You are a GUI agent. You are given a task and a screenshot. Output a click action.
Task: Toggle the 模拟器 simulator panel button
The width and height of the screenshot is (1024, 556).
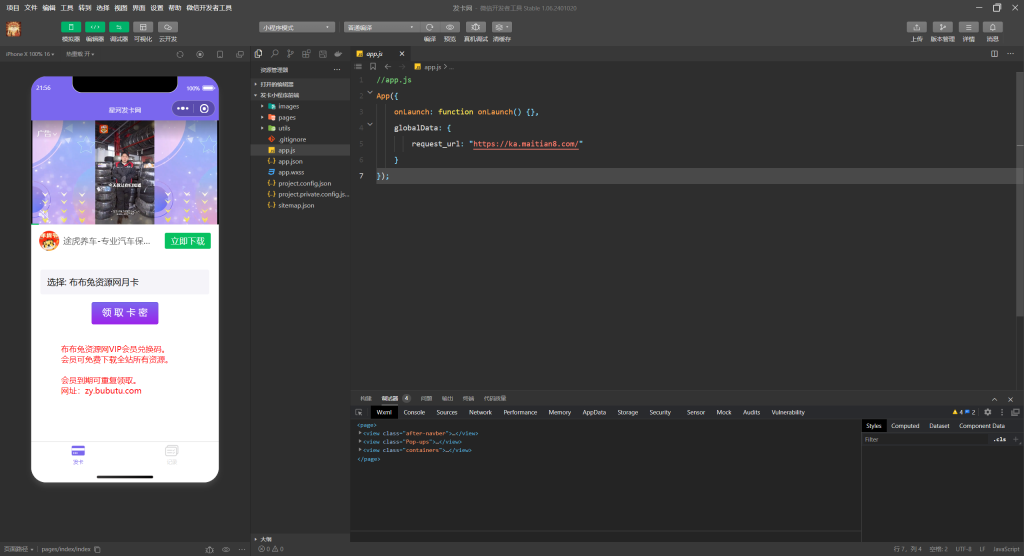(71, 27)
